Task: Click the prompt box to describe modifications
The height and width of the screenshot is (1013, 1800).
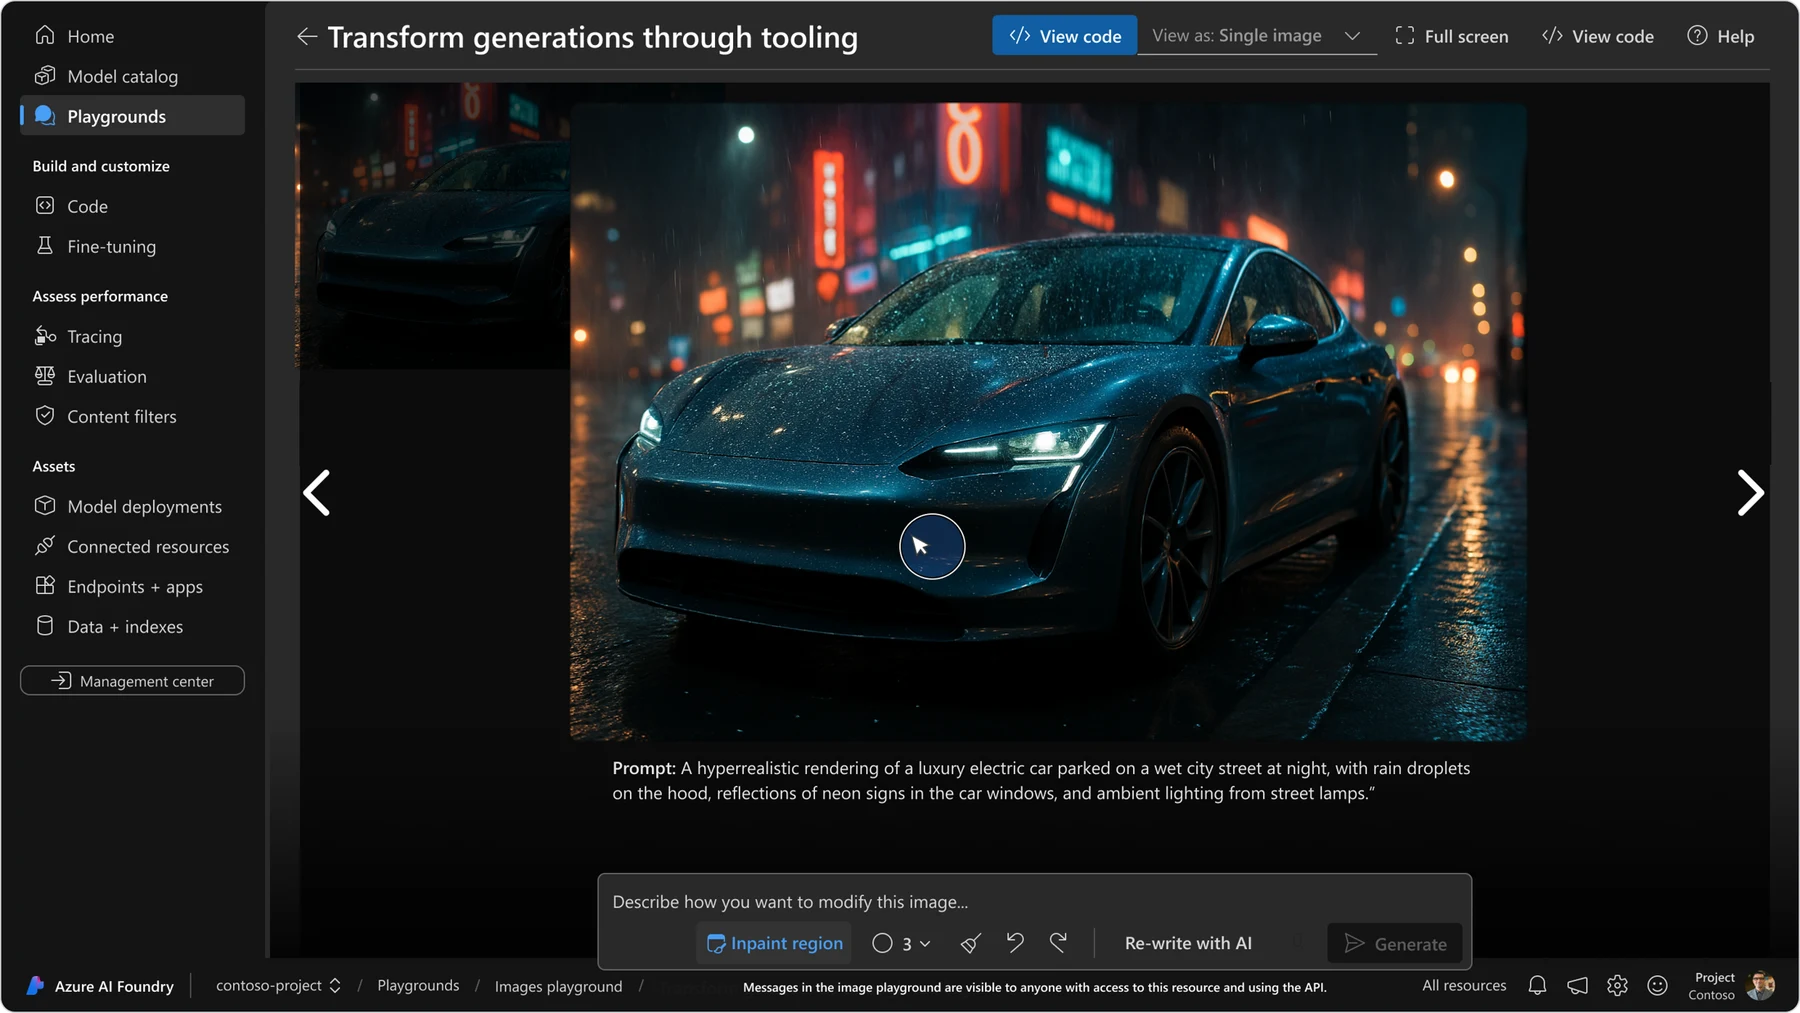Action: pos(1034,902)
